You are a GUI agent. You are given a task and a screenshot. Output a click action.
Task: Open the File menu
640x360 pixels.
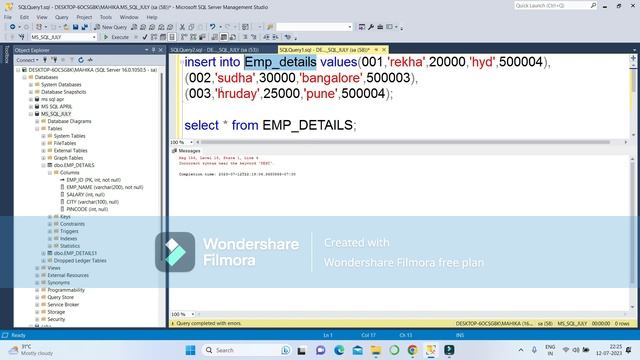tap(8, 17)
